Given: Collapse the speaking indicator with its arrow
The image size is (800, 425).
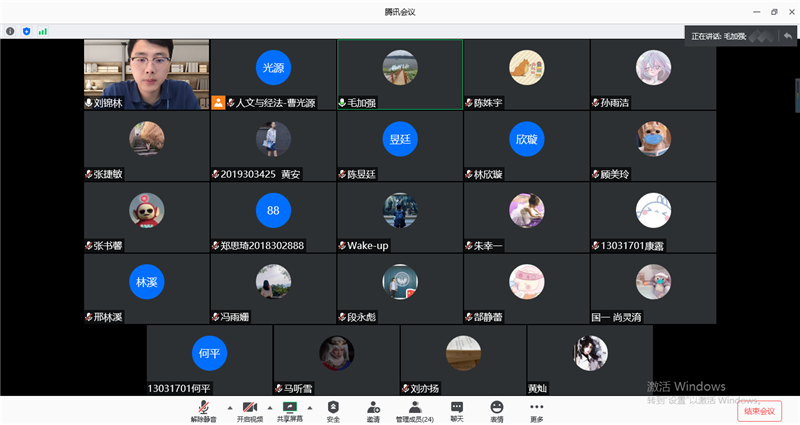Looking at the screenshot, I should (x=788, y=36).
